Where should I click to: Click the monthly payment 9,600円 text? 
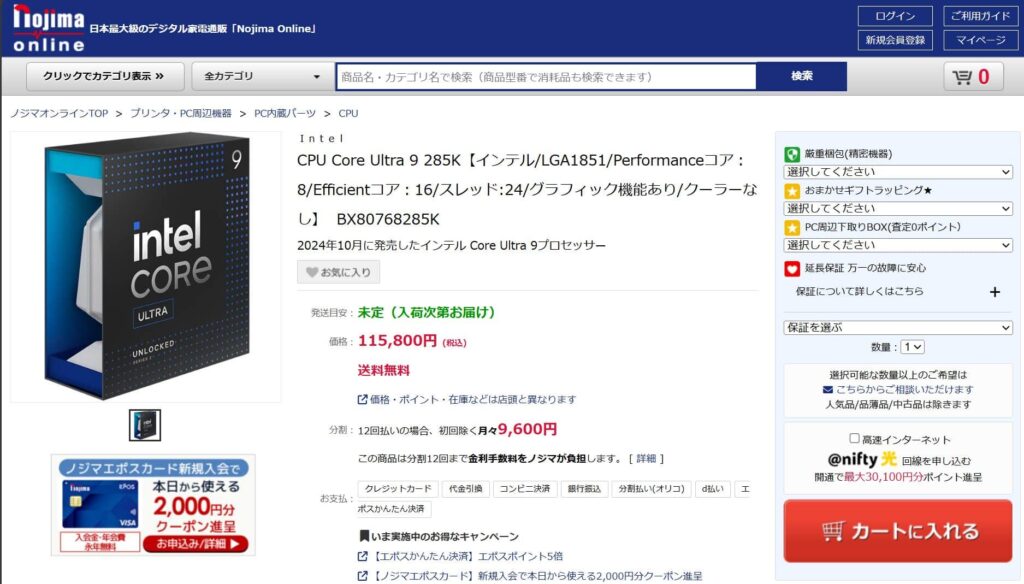point(527,429)
